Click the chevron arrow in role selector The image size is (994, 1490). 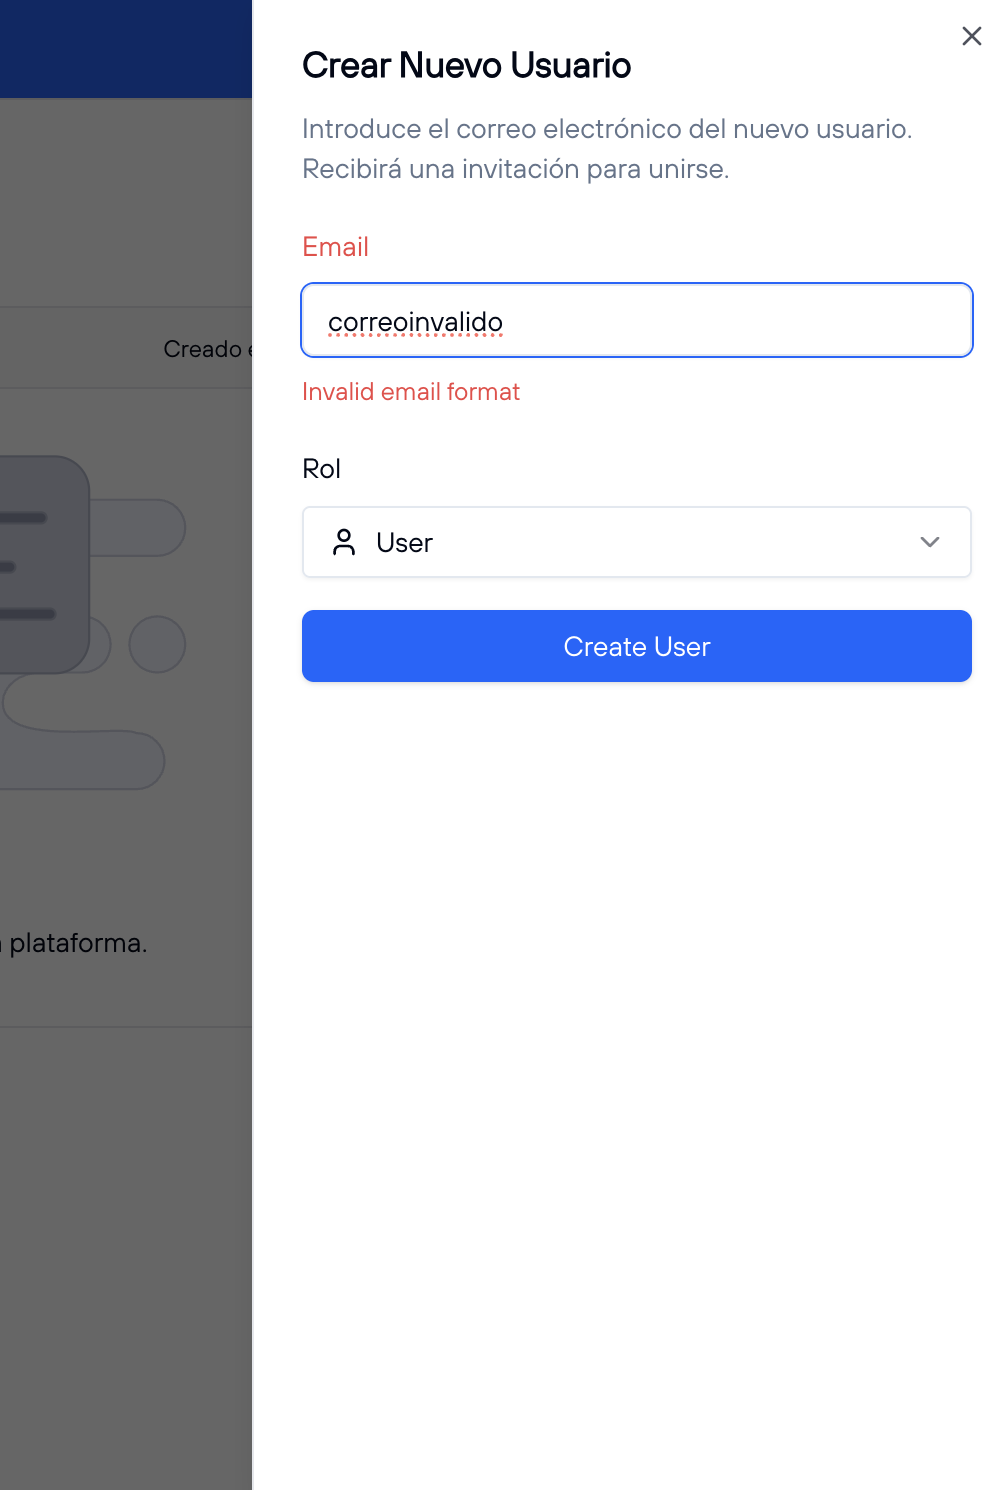click(930, 542)
